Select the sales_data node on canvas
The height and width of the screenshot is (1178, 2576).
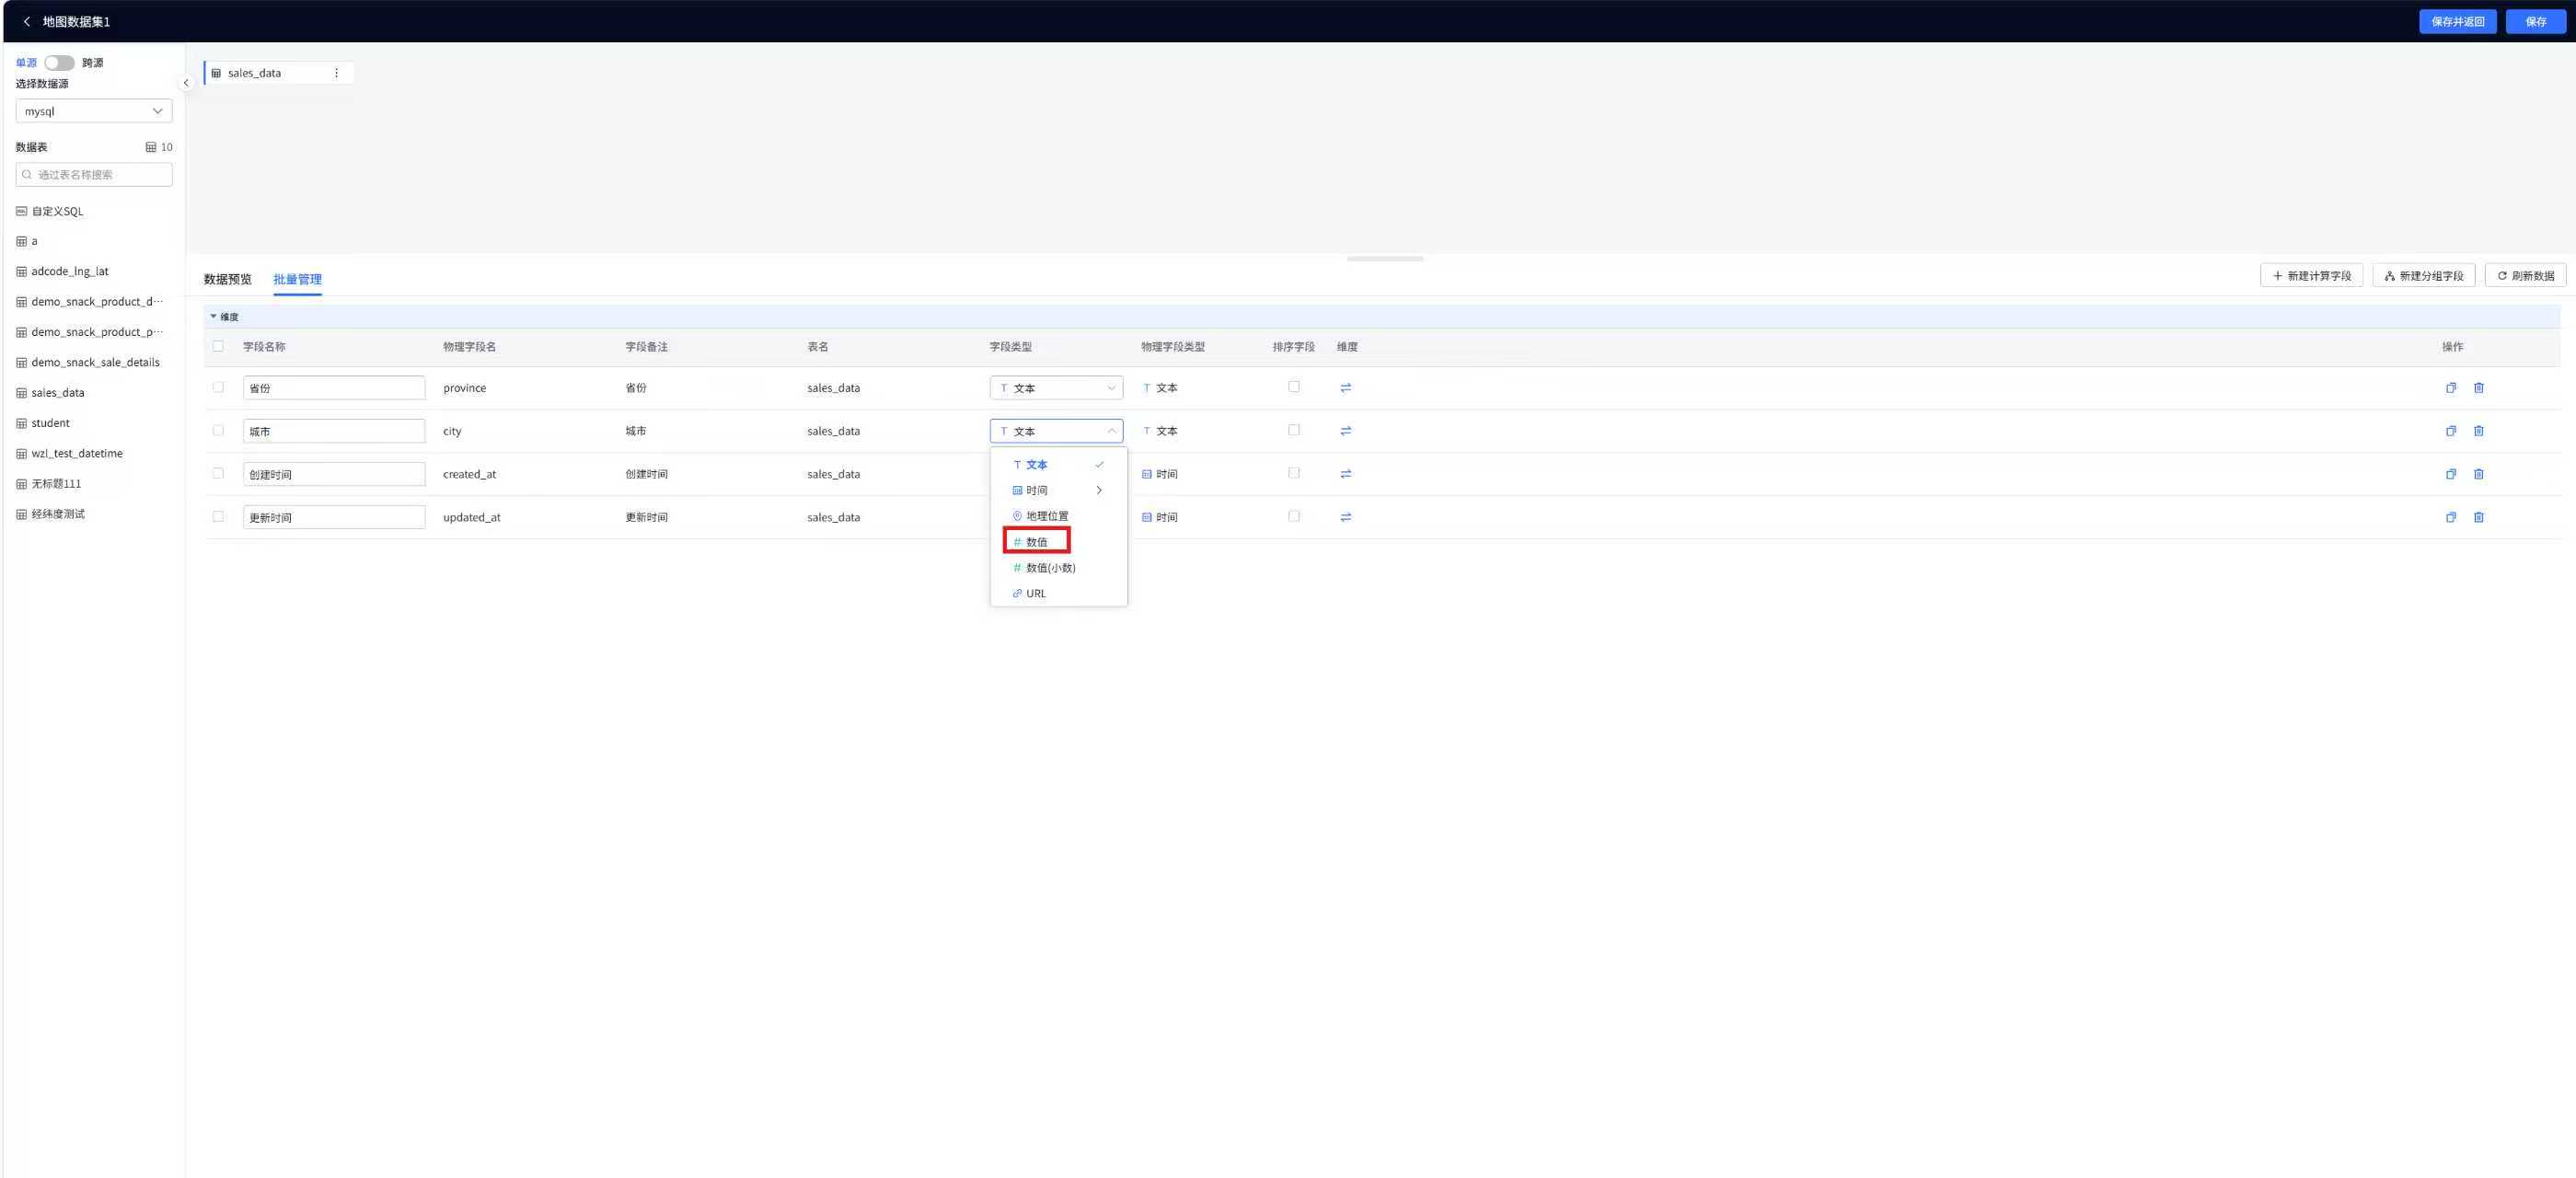[279, 73]
